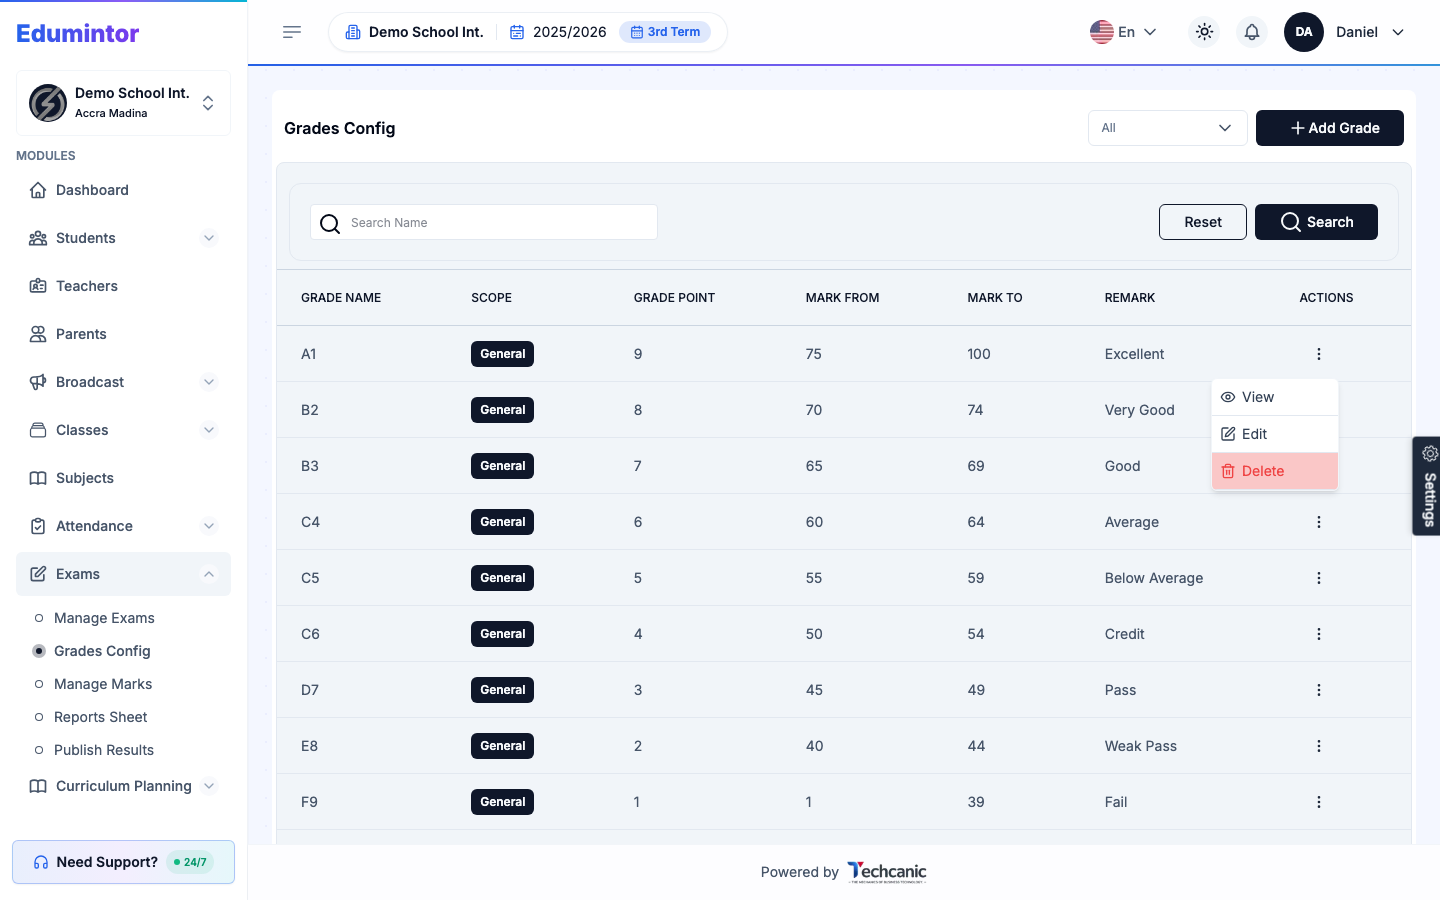Open Reports Sheet submenu item
The height and width of the screenshot is (900, 1440).
tap(100, 717)
